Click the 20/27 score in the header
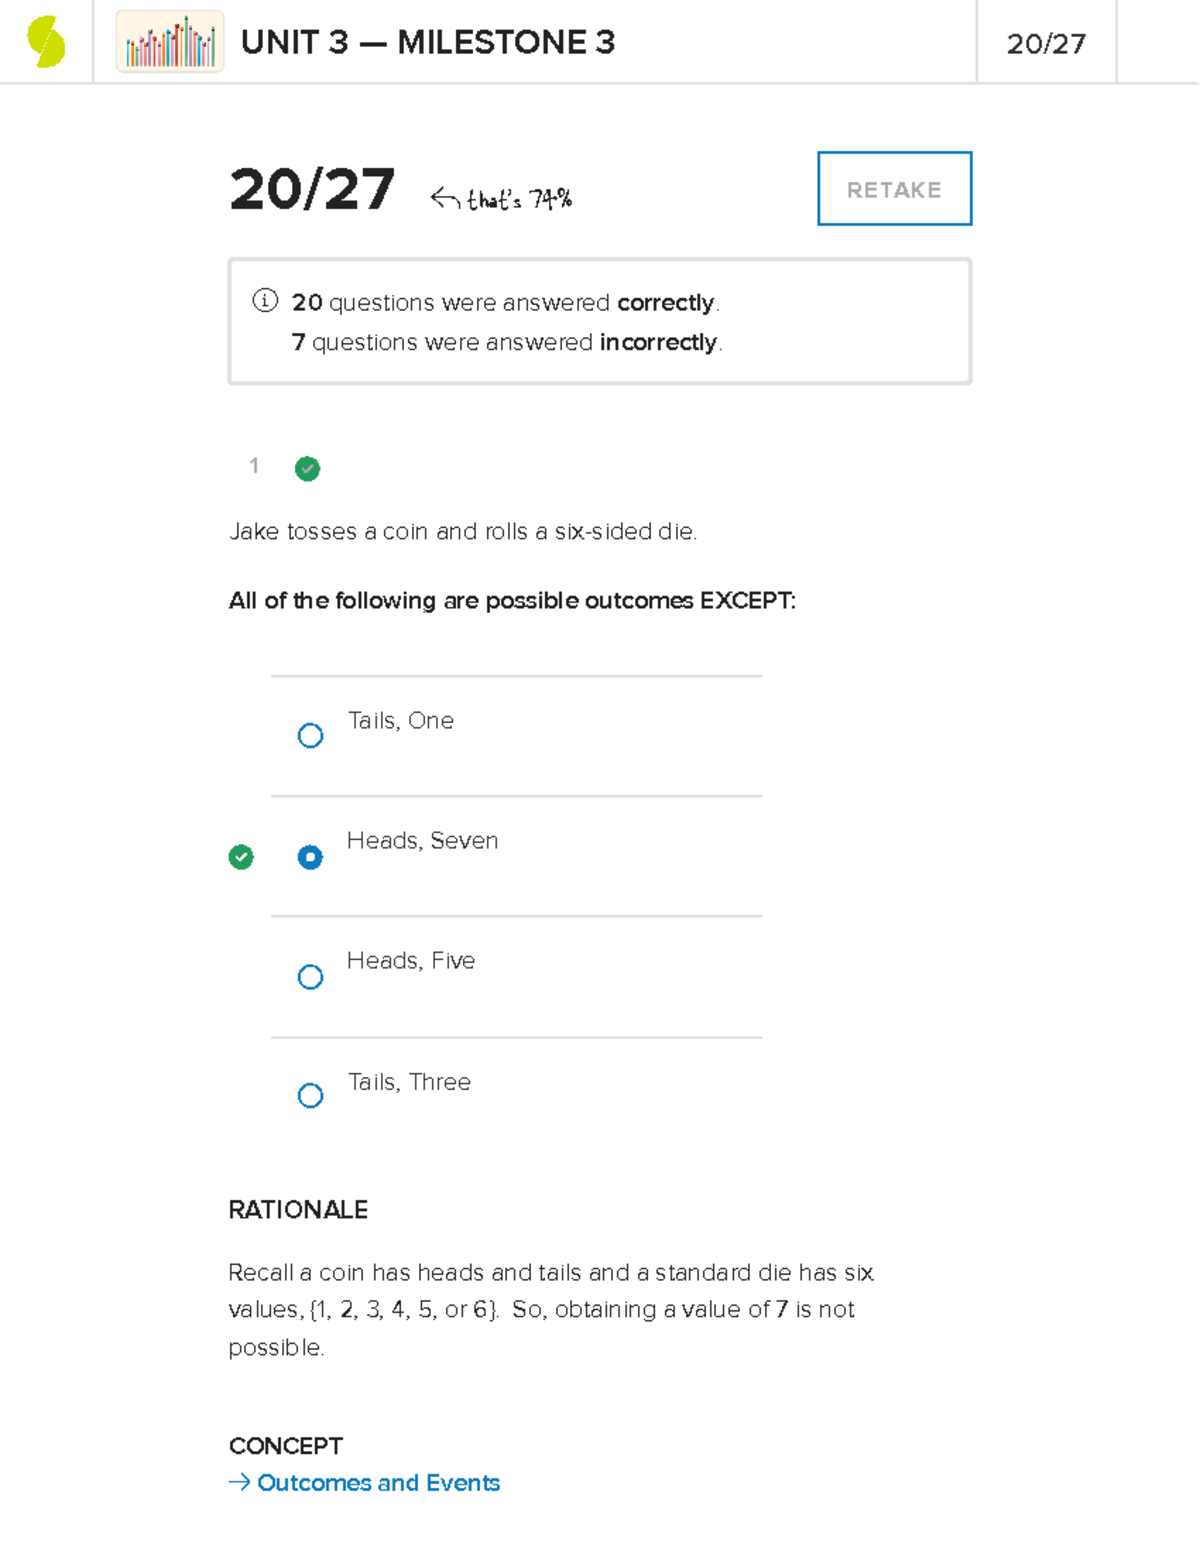1200x1553 pixels. tap(1046, 44)
